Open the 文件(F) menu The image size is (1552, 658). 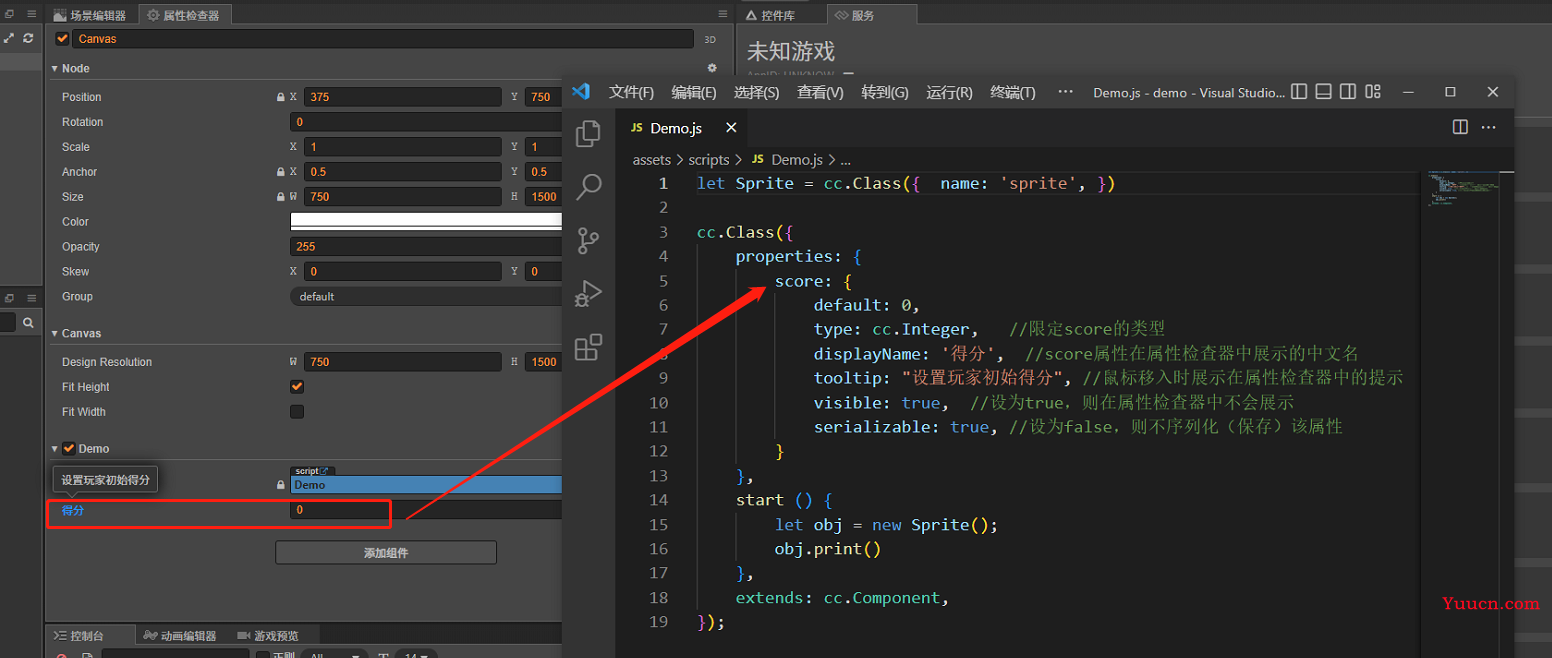pyautogui.click(x=631, y=92)
